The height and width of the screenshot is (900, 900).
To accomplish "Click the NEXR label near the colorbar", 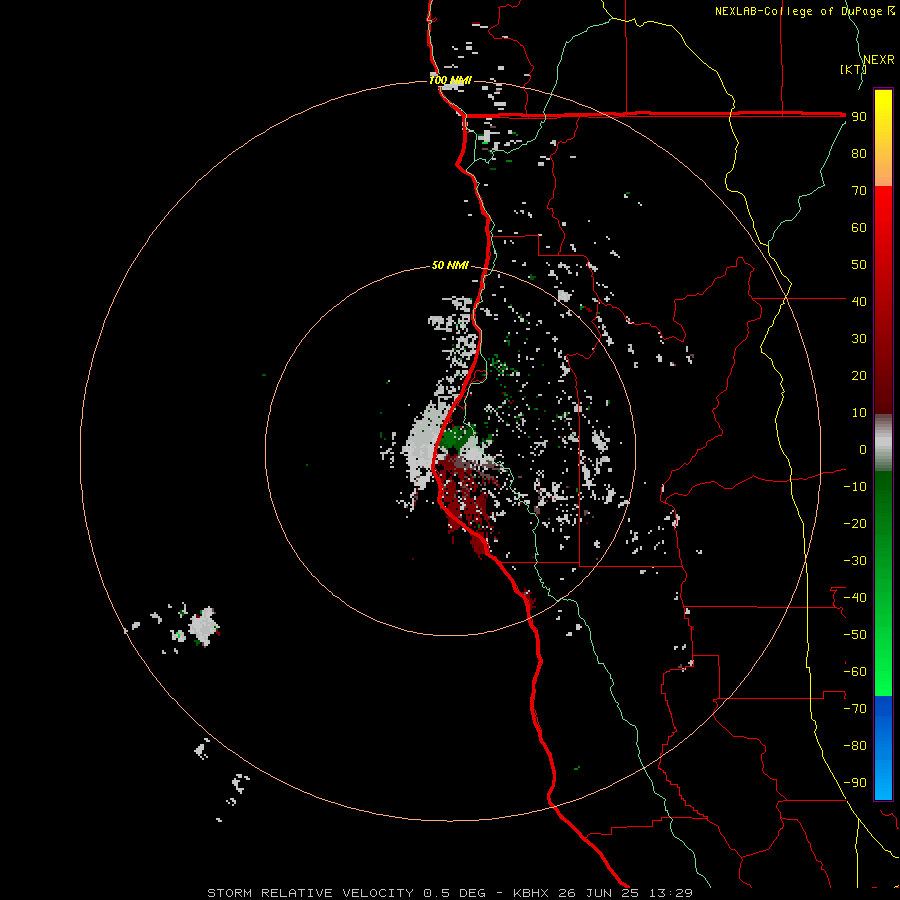I will click(879, 59).
